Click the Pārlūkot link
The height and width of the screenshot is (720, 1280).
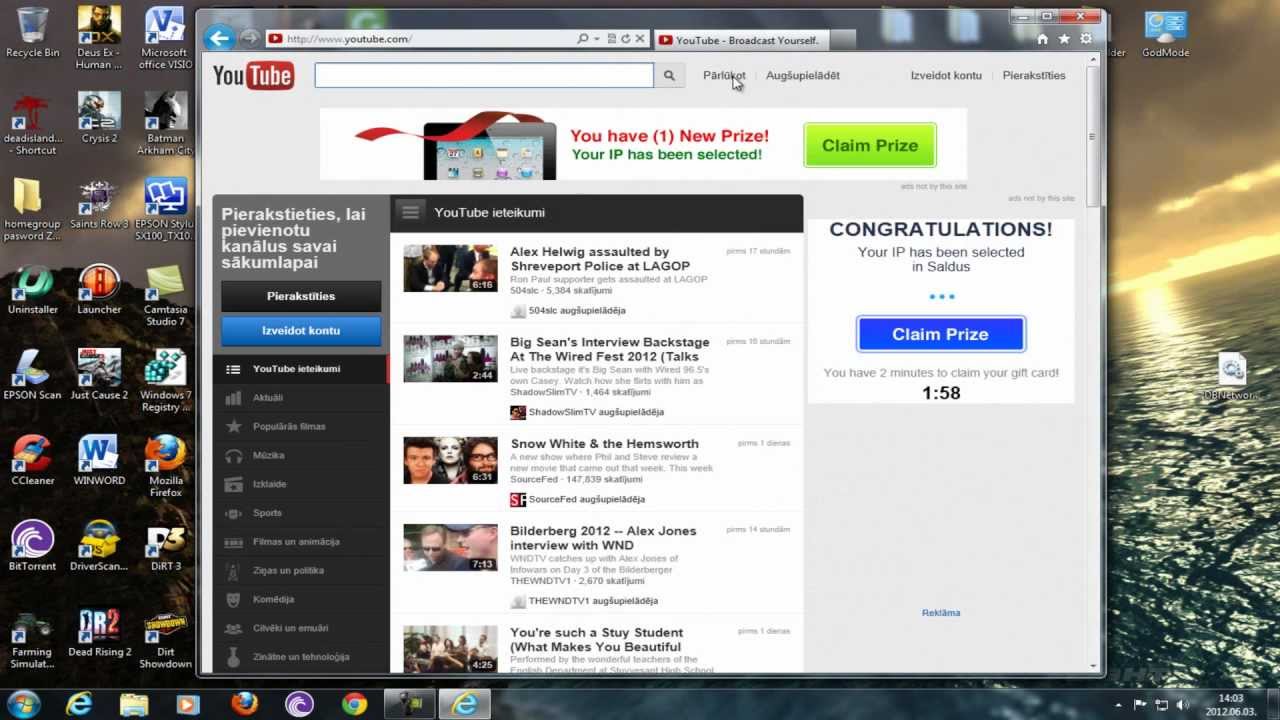[724, 75]
